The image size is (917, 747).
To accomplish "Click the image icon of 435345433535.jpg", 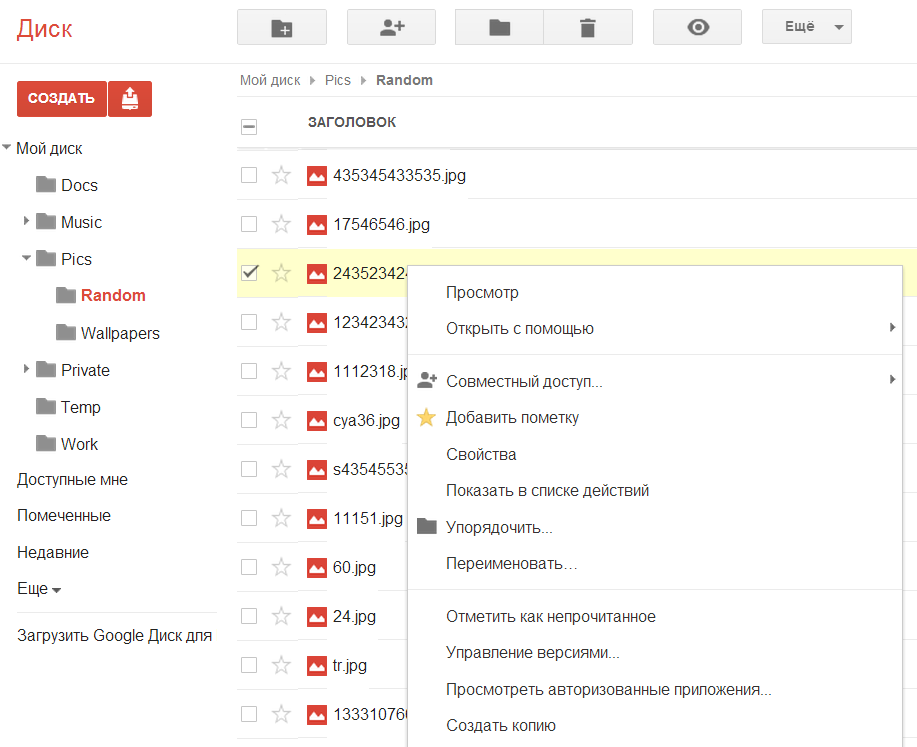I will tap(317, 175).
